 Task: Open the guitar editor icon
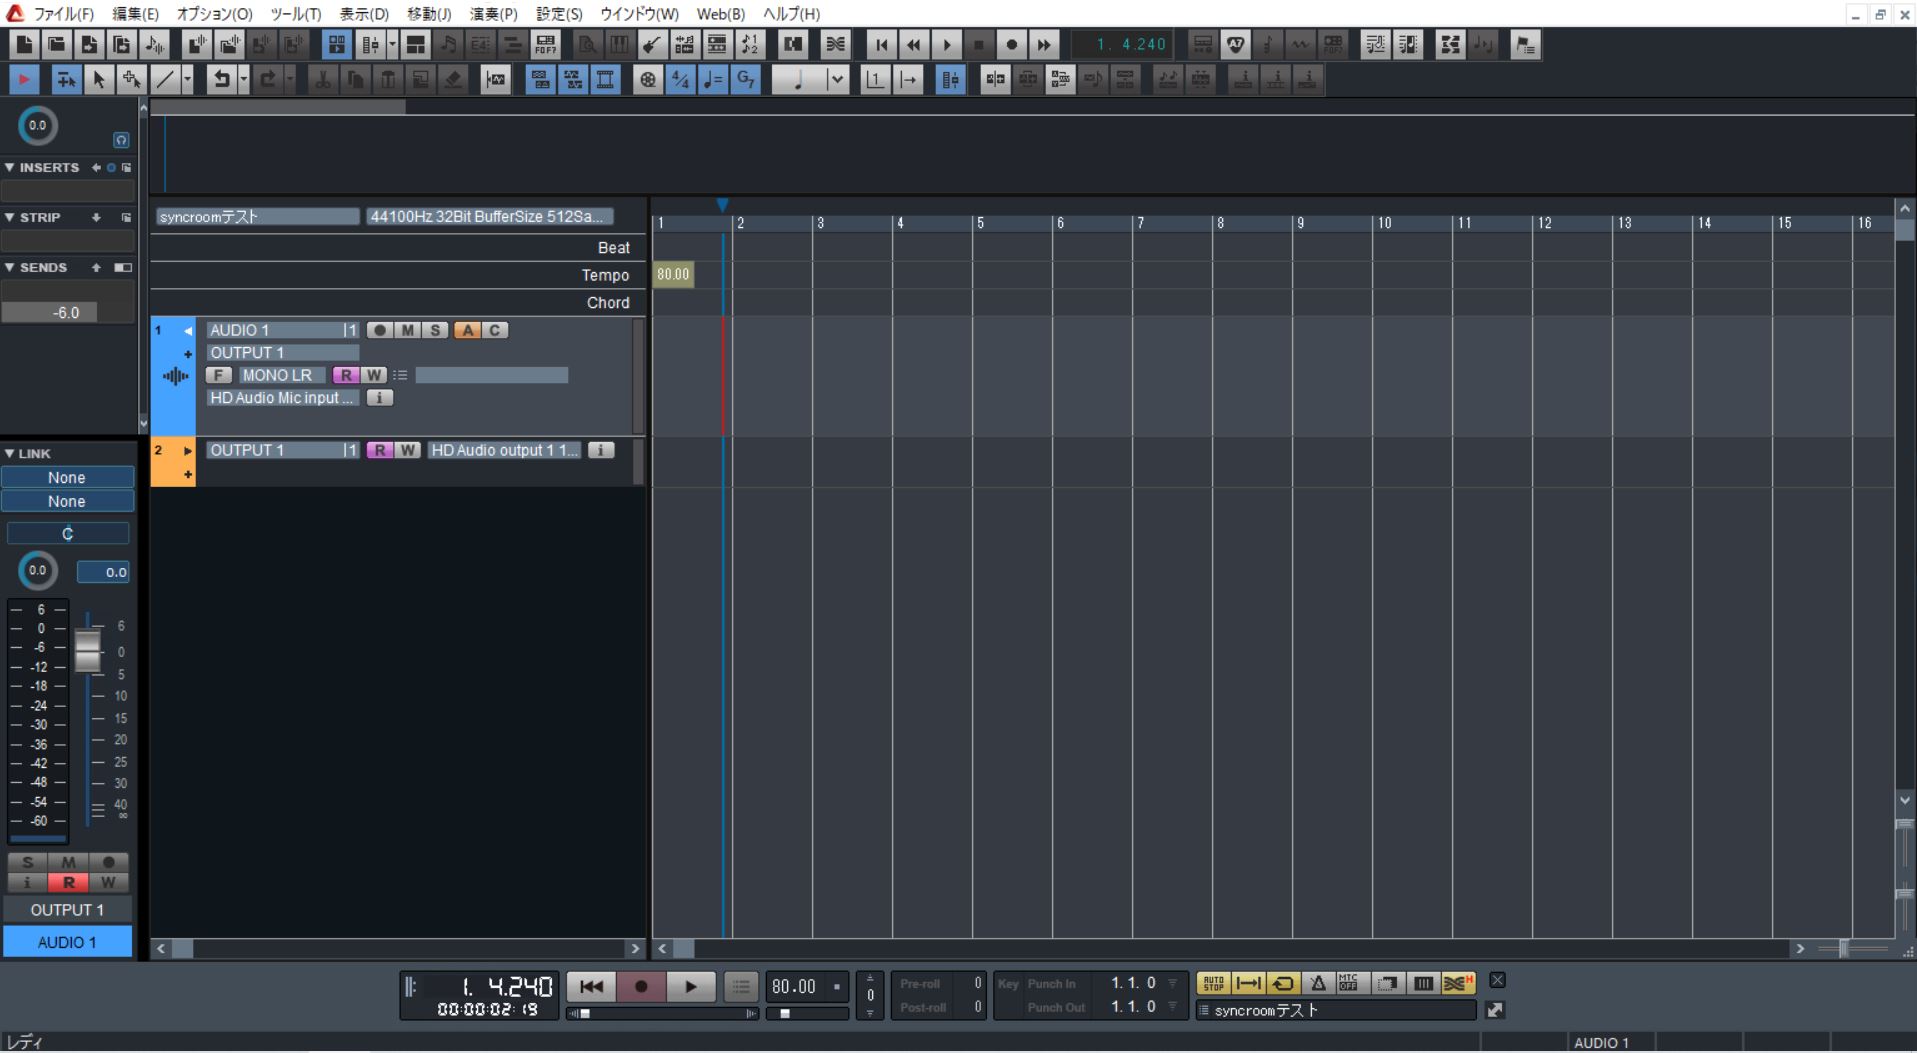[651, 45]
